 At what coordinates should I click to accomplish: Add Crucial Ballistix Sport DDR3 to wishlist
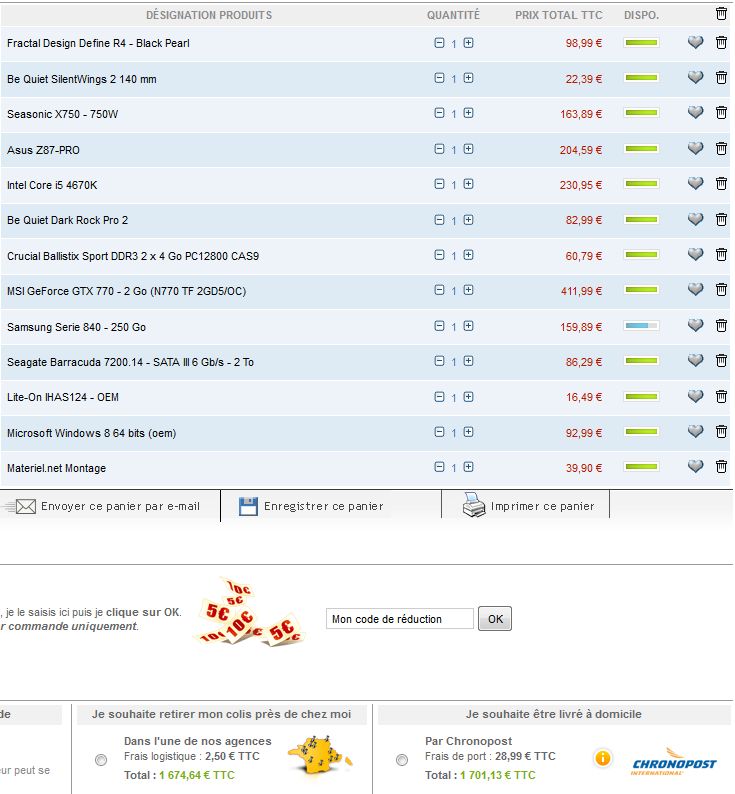695,254
